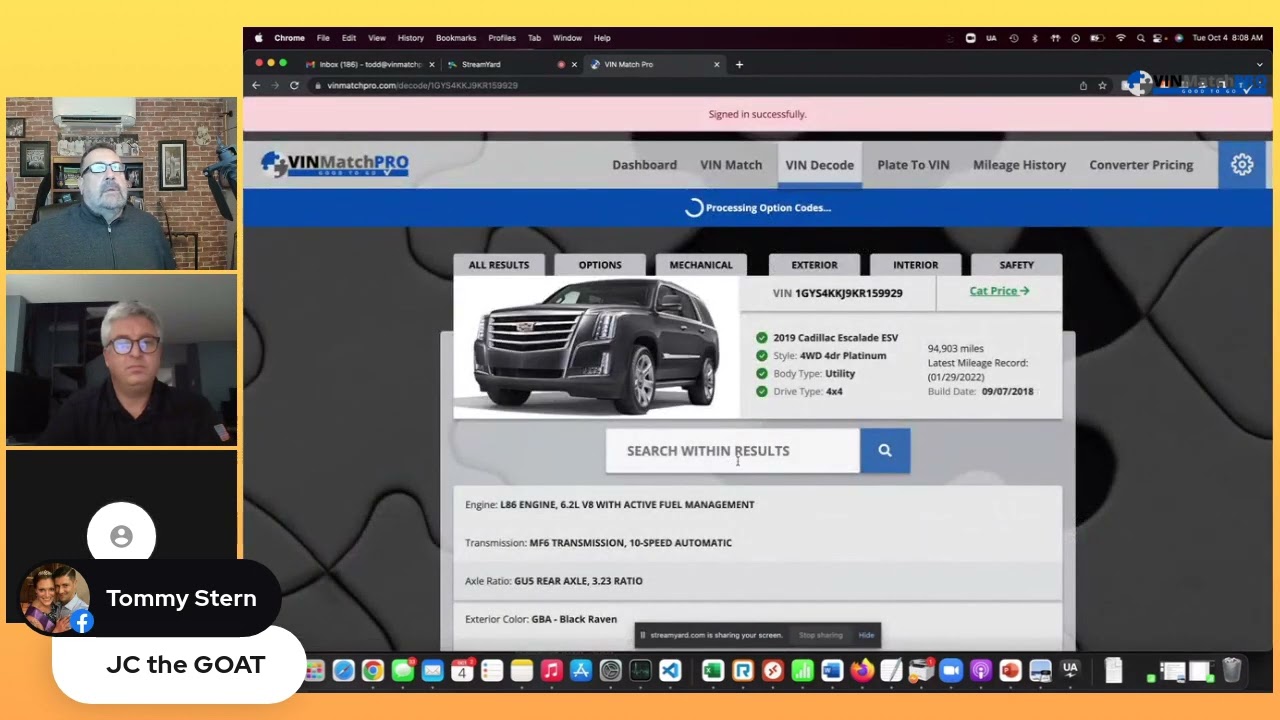Open the History menu
Viewport: 1280px width, 720px height.
[411, 38]
